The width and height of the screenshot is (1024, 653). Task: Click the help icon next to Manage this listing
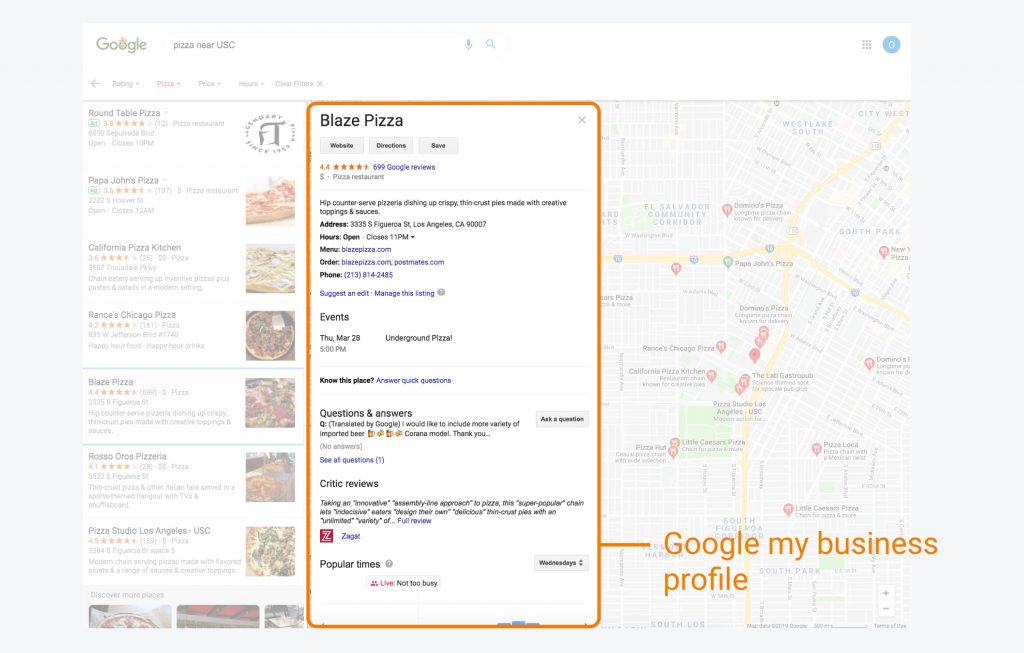tap(441, 293)
